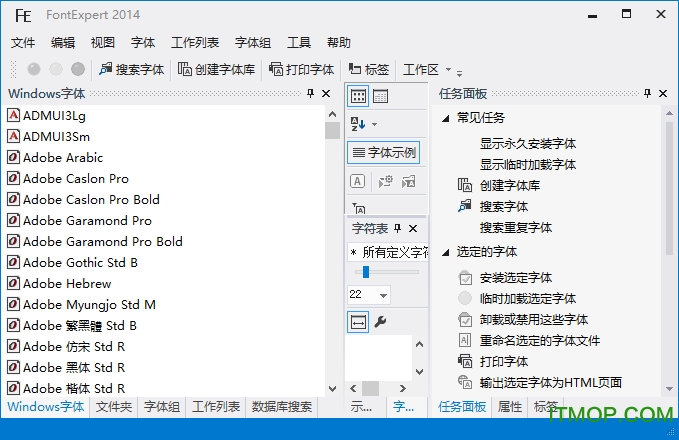The image size is (679, 440).
Task: Pin the 任务面板 panel
Action: point(647,93)
